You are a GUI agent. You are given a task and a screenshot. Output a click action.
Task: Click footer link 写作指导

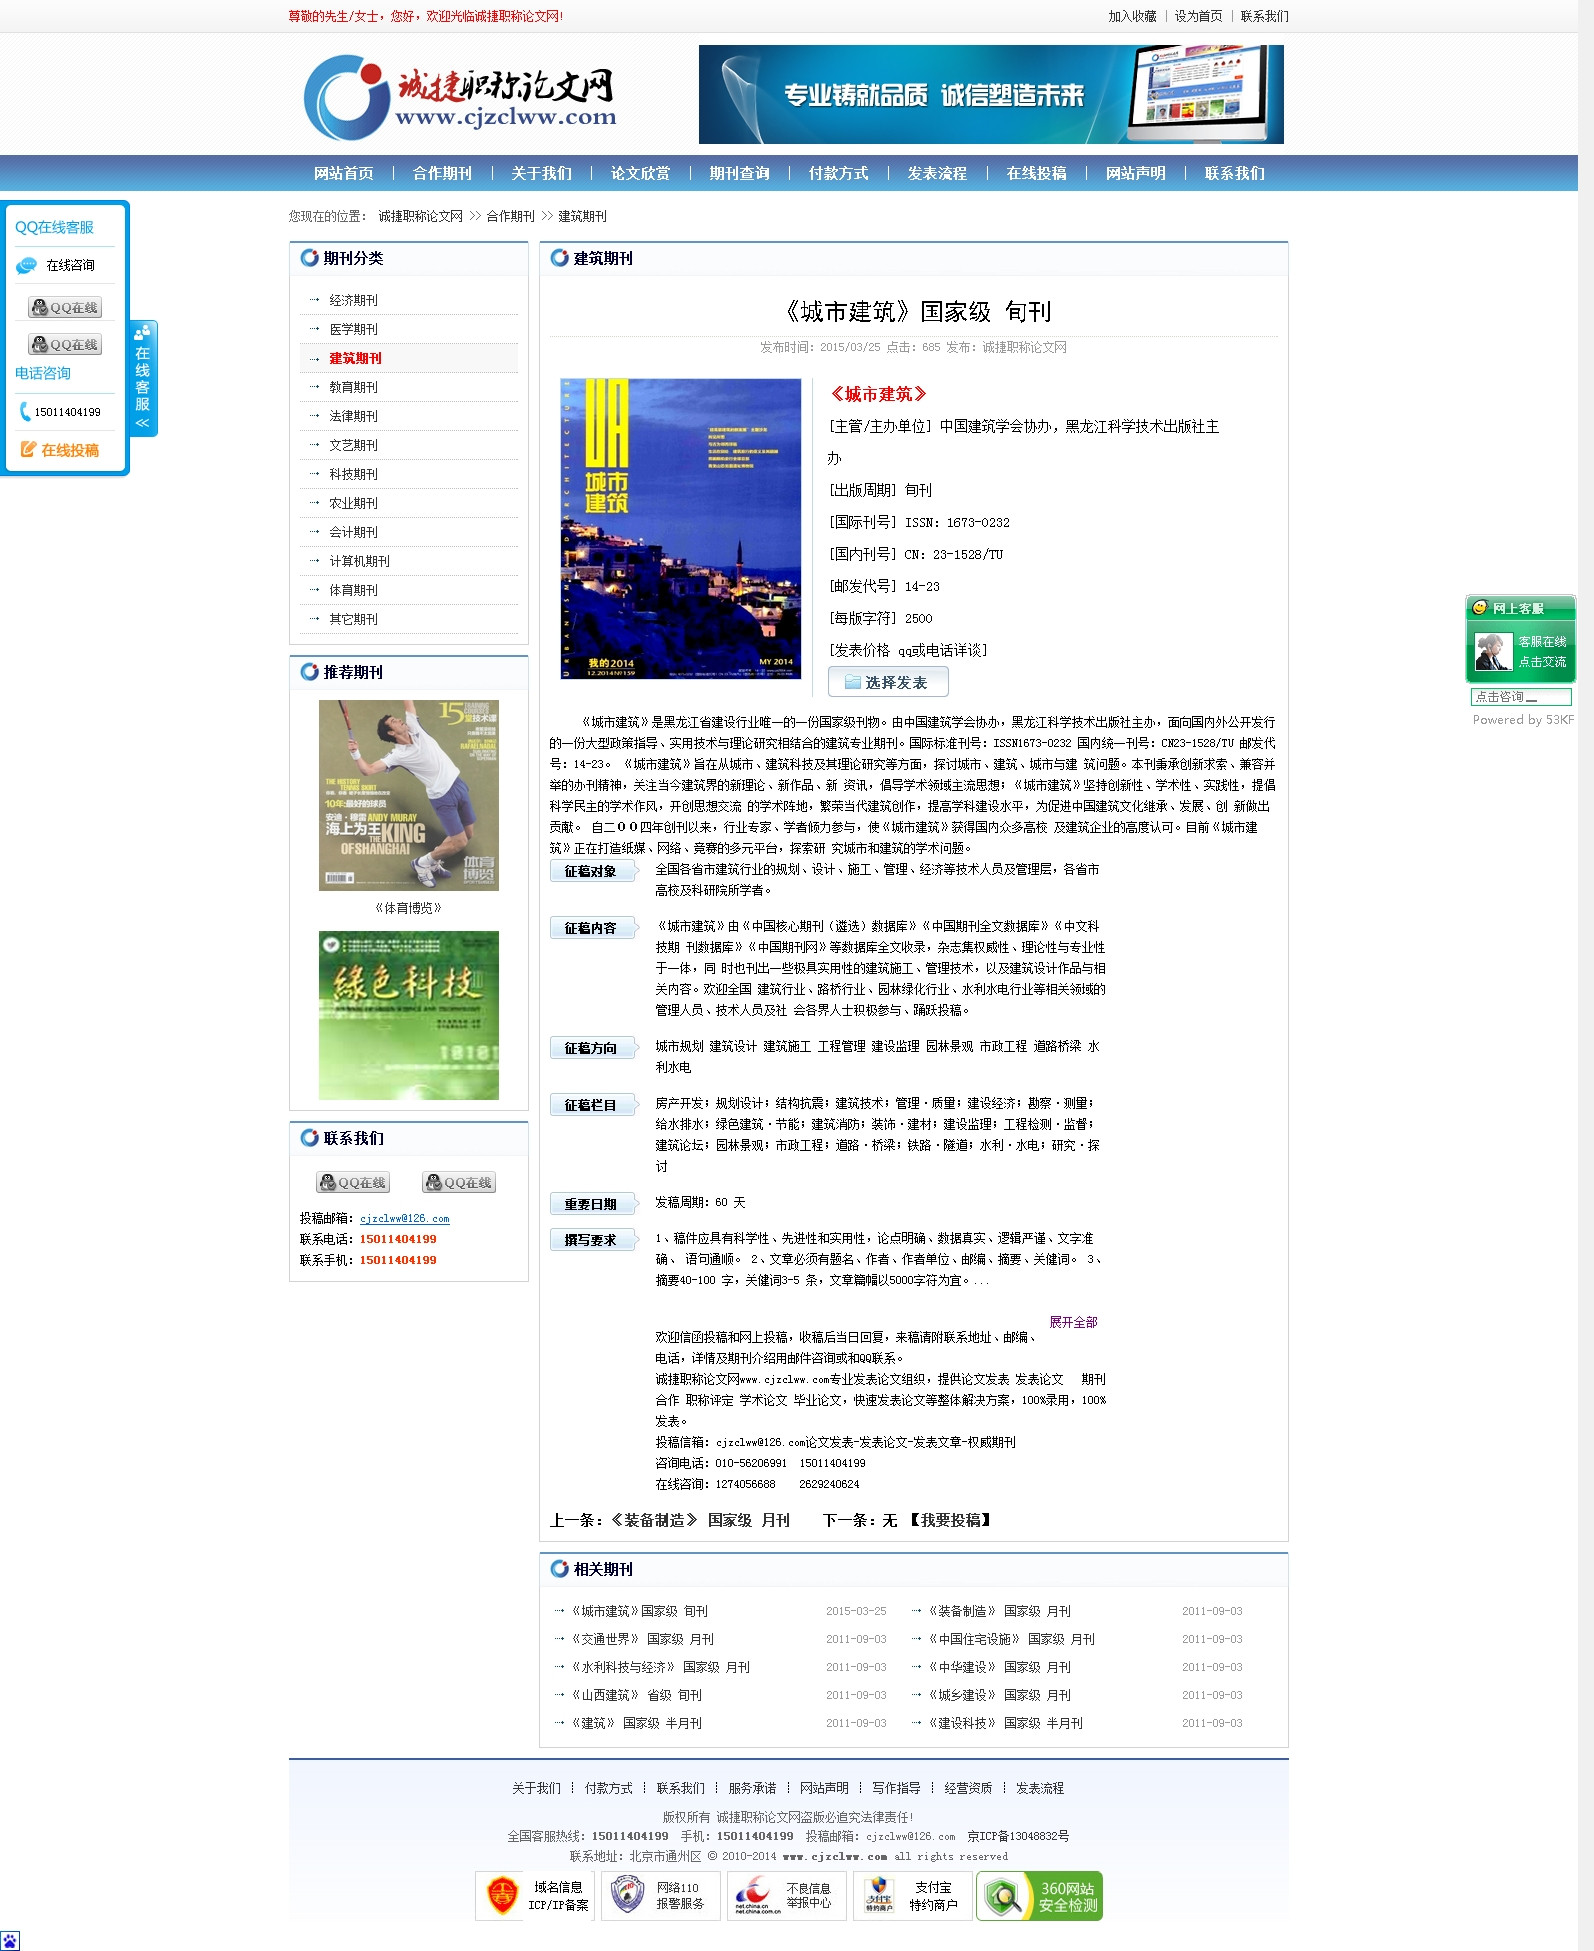896,1788
